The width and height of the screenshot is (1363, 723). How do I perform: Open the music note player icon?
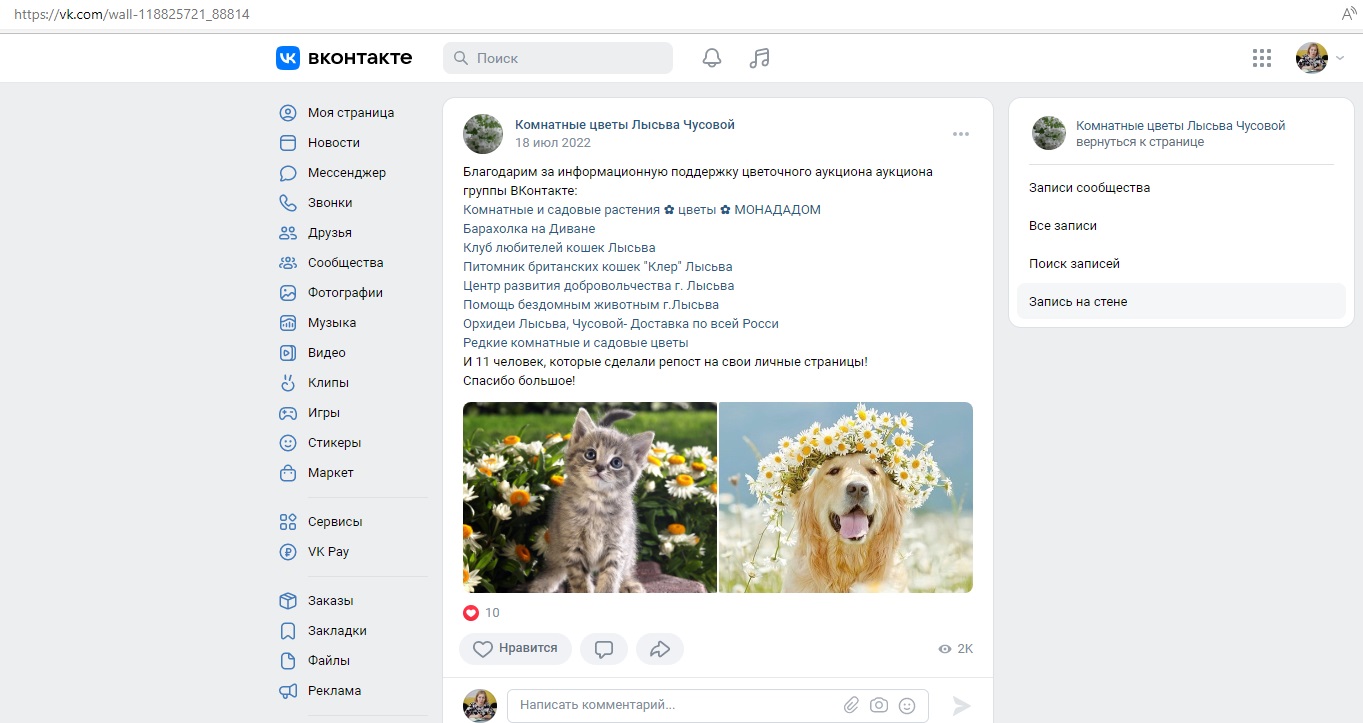click(x=760, y=58)
